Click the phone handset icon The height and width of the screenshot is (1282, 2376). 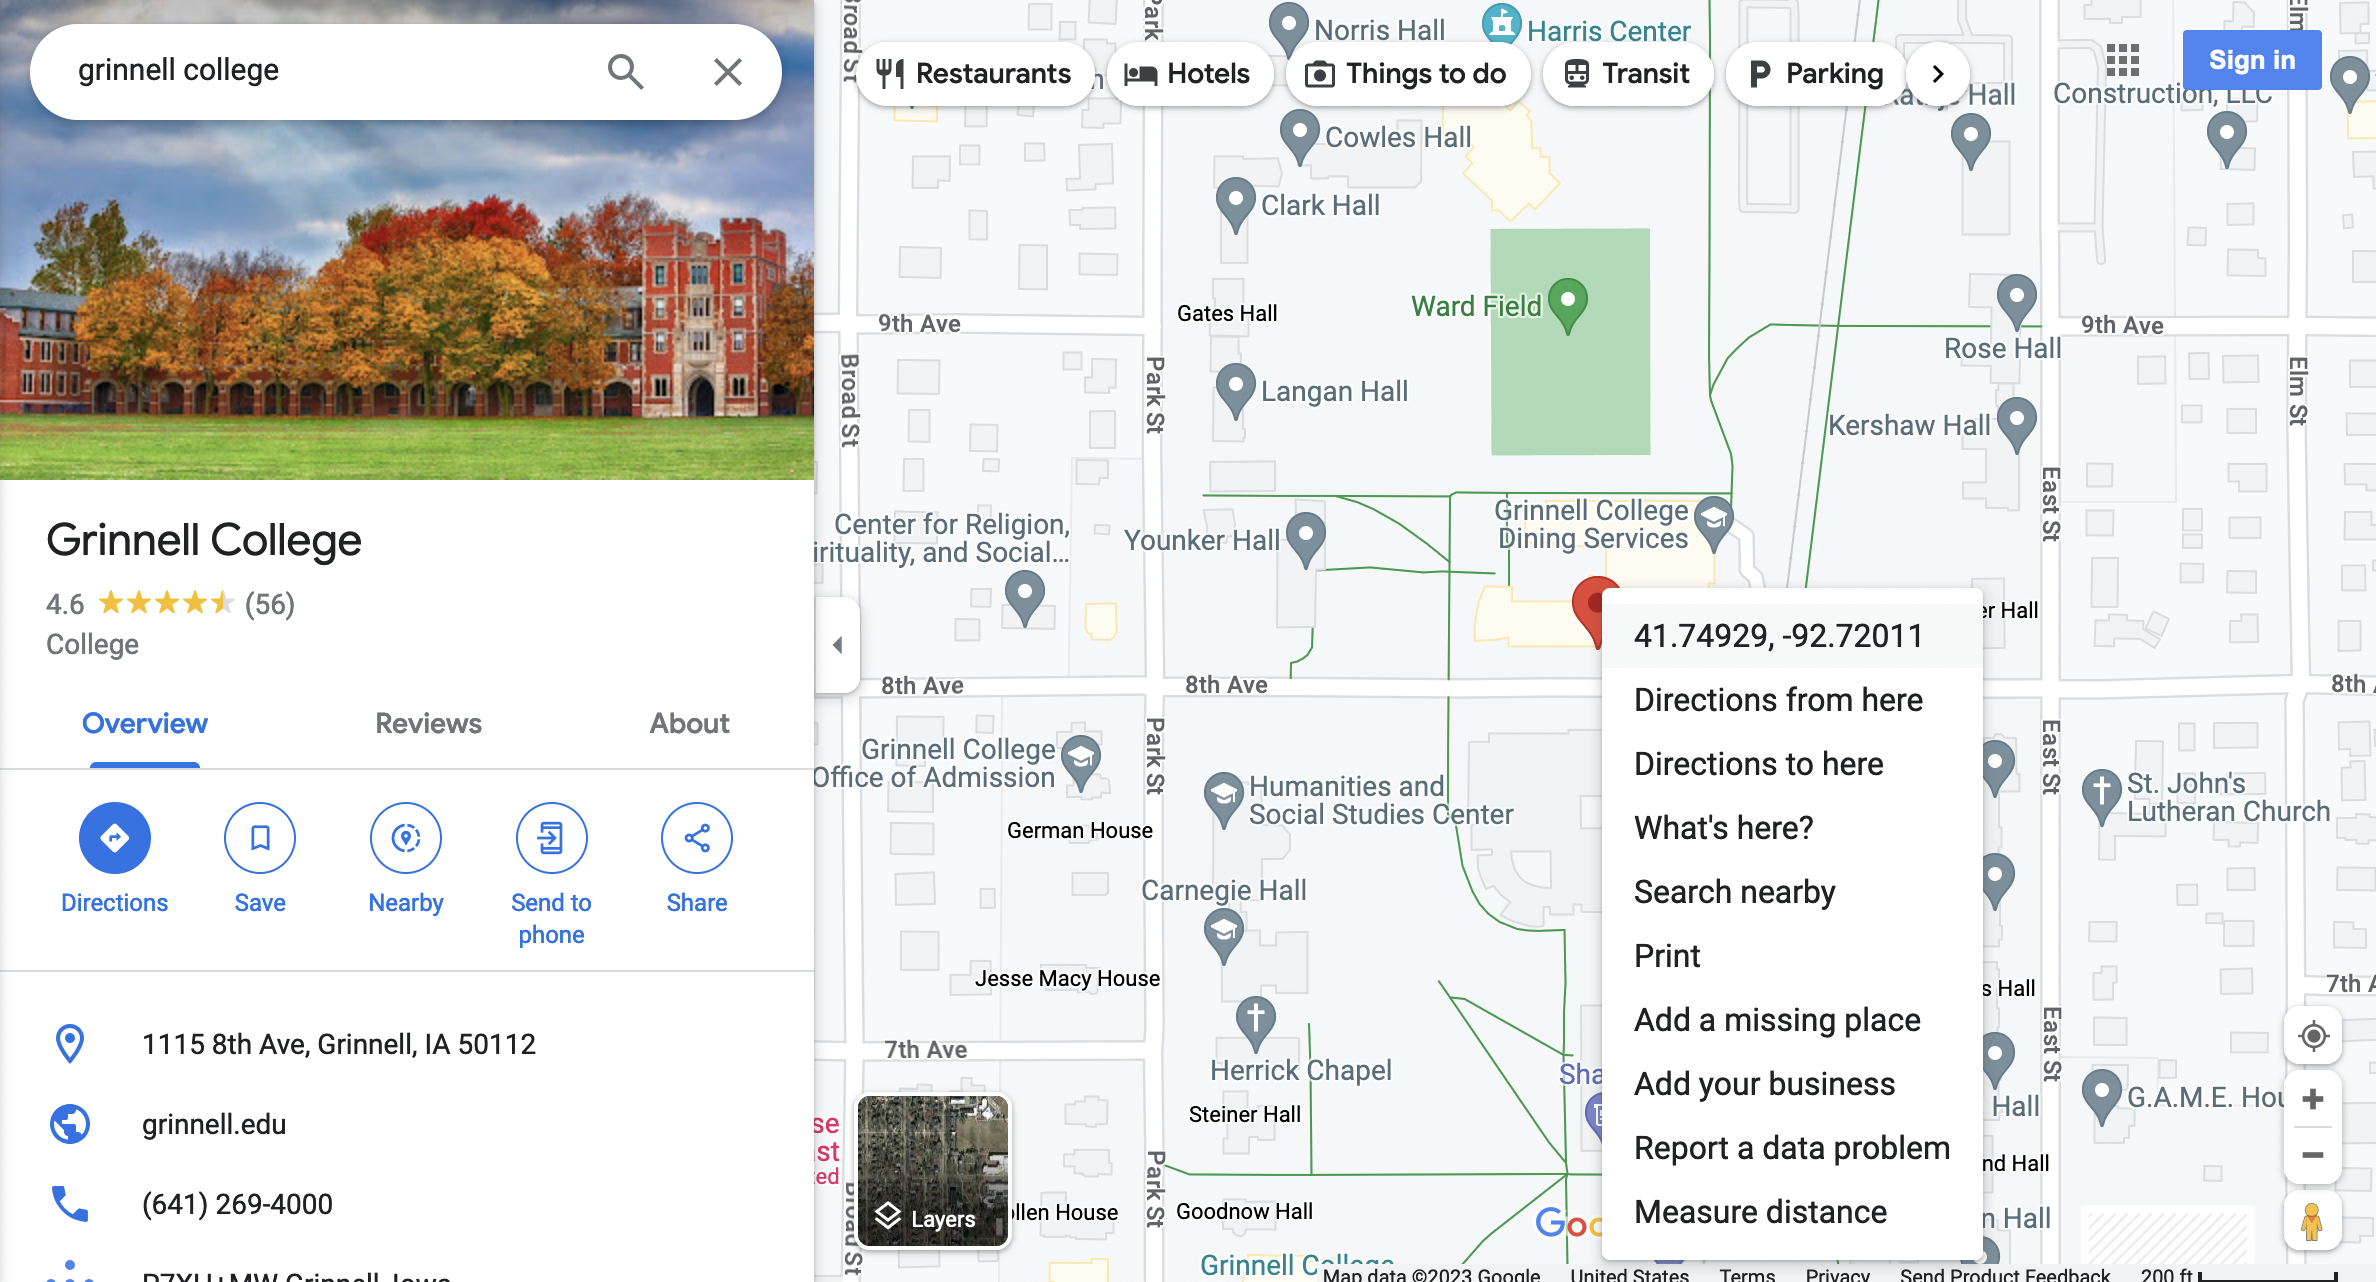click(x=70, y=1204)
